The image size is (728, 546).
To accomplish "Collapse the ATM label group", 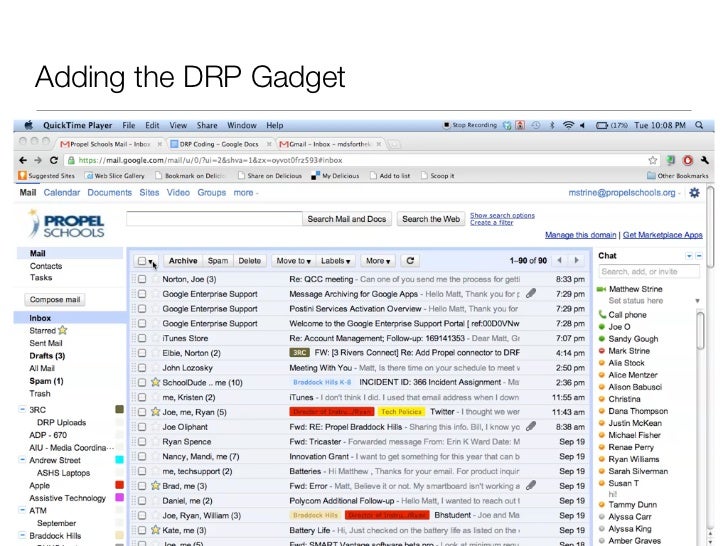I will coord(22,510).
